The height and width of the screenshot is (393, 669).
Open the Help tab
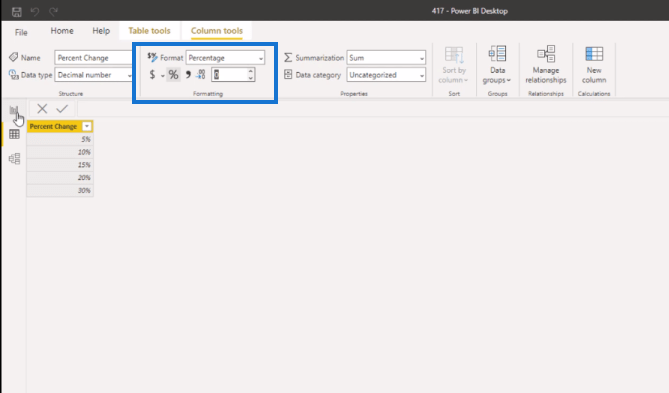[101, 31]
